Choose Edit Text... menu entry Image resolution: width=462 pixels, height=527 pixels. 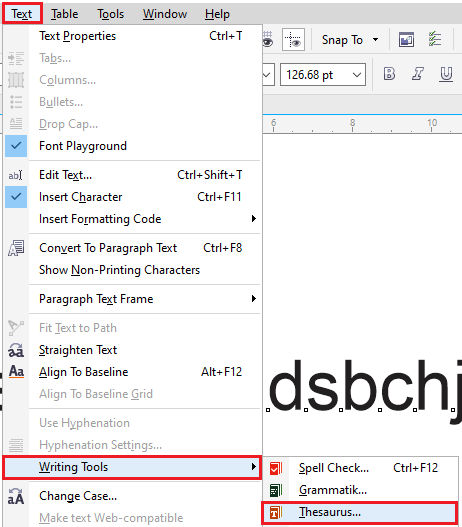[133, 175]
